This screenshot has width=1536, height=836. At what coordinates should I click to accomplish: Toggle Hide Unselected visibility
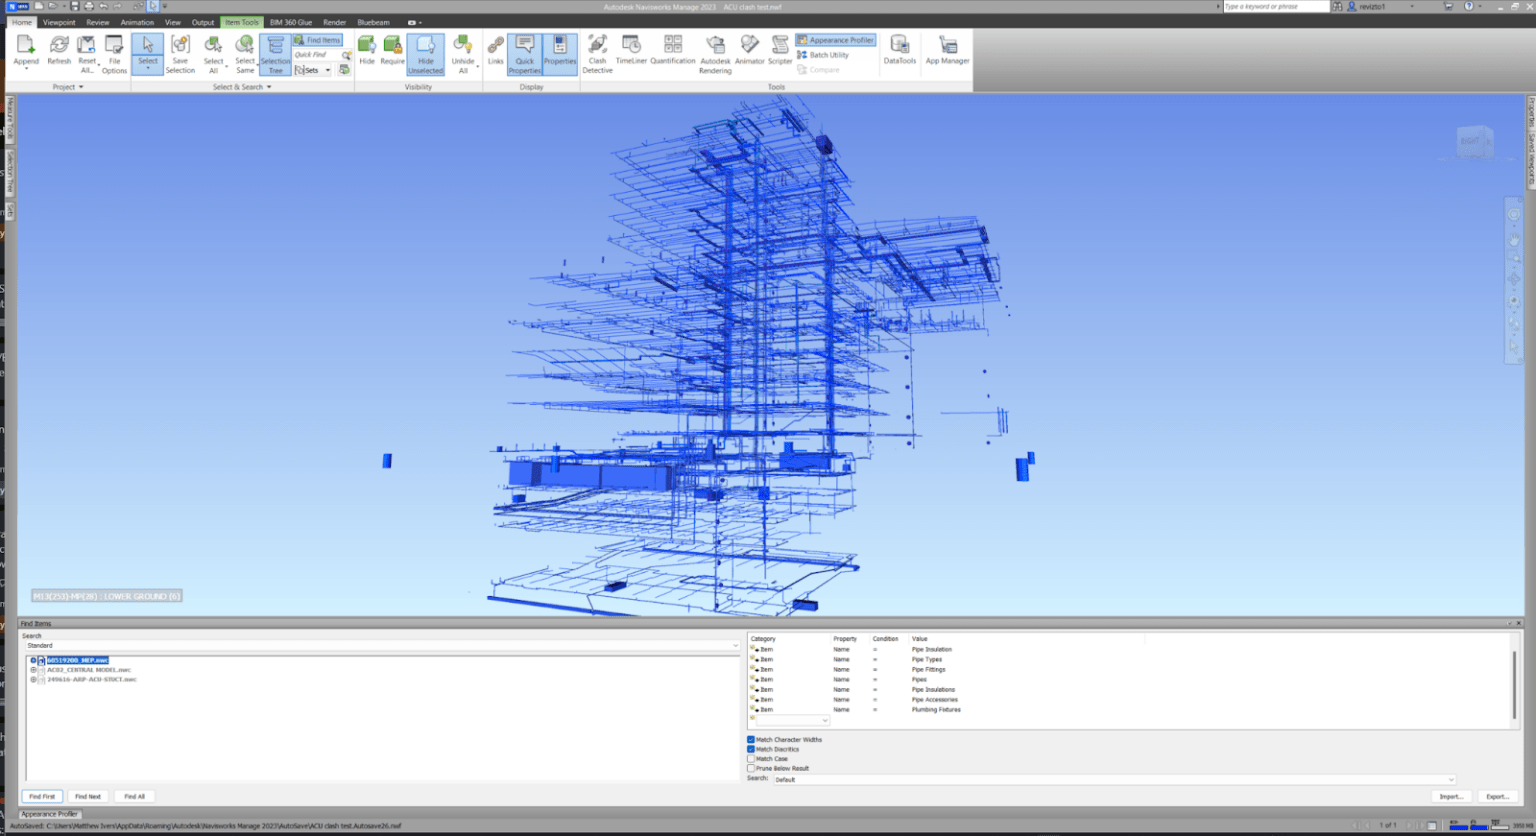425,52
